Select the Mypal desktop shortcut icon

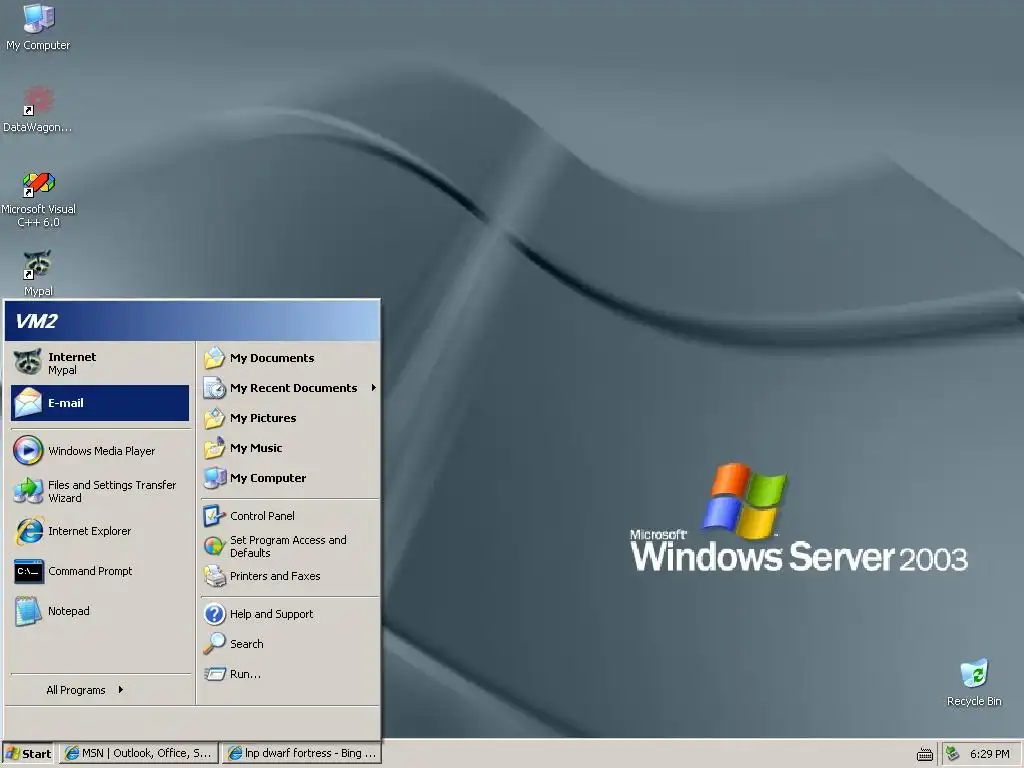tap(38, 273)
